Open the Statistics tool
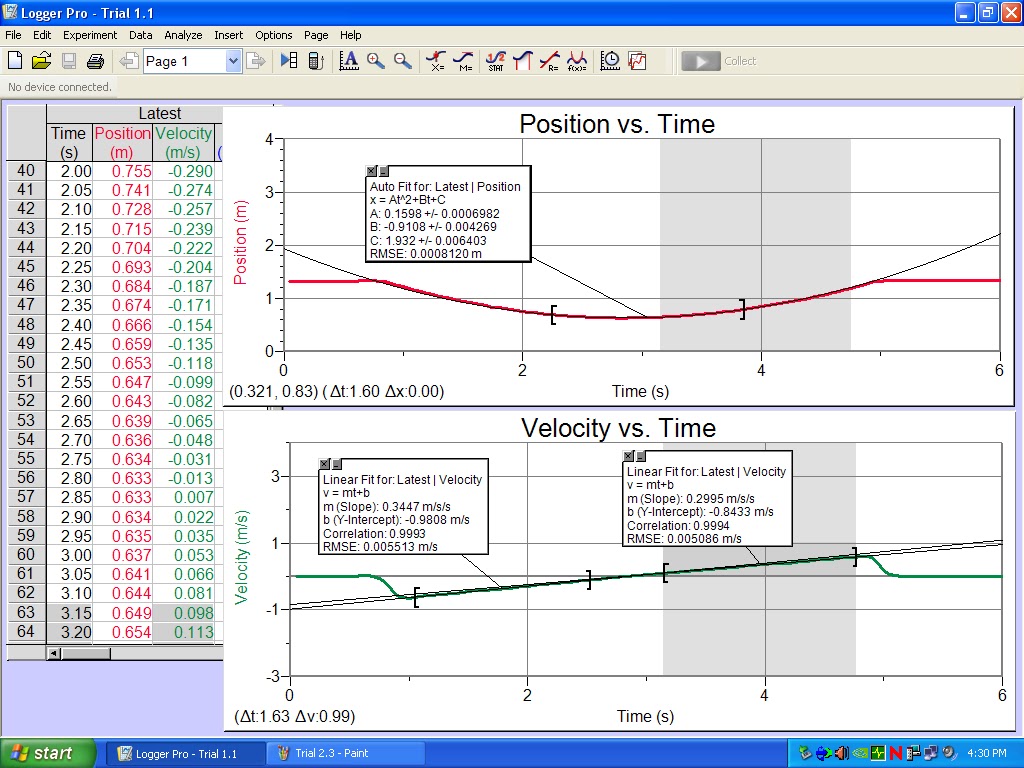Screen dimensions: 1024x768 coord(497,60)
